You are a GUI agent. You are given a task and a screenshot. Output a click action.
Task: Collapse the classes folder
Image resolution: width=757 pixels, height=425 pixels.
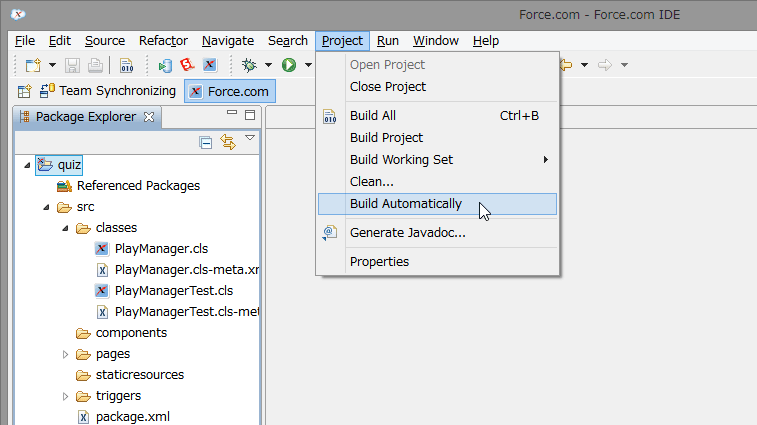point(65,228)
